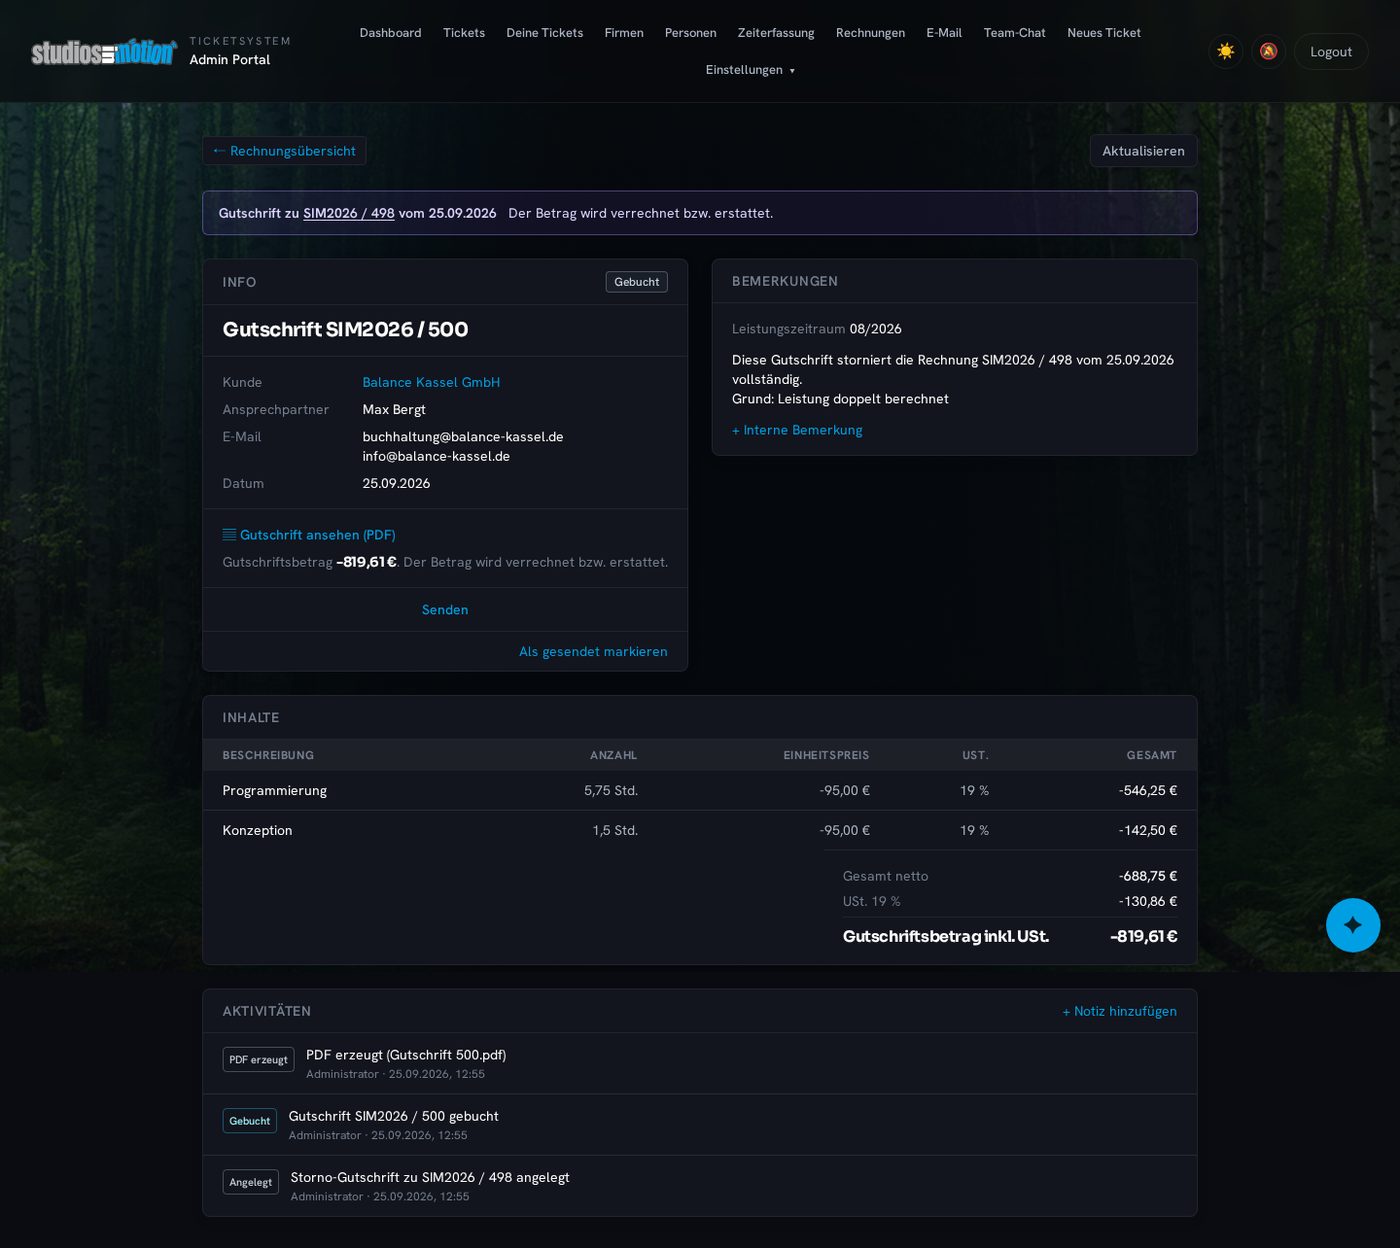The image size is (1400, 1248).
Task: Select email buchhaltung@balance-kassel.de
Action: [463, 437]
